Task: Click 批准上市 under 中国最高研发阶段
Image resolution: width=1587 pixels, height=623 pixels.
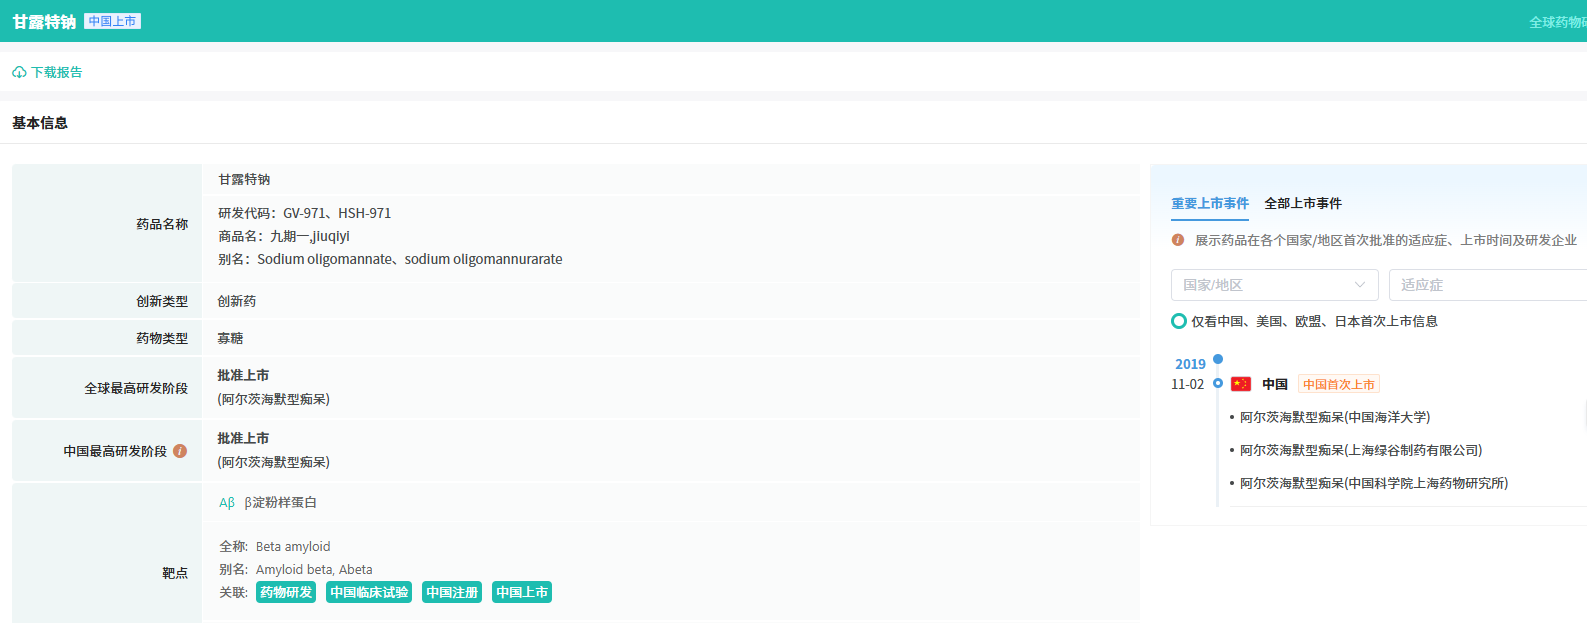Action: 243,438
